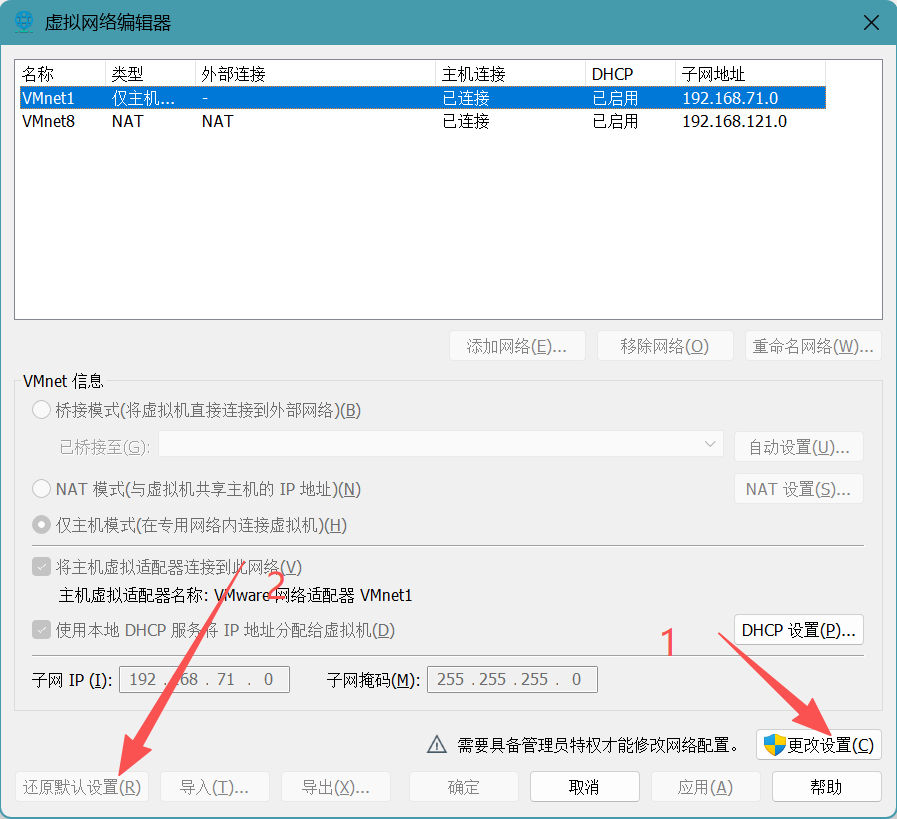This screenshot has width=897, height=819.
Task: Toggle 将主机虚拟适配器连接到此网络 checkbox
Action: (41, 567)
